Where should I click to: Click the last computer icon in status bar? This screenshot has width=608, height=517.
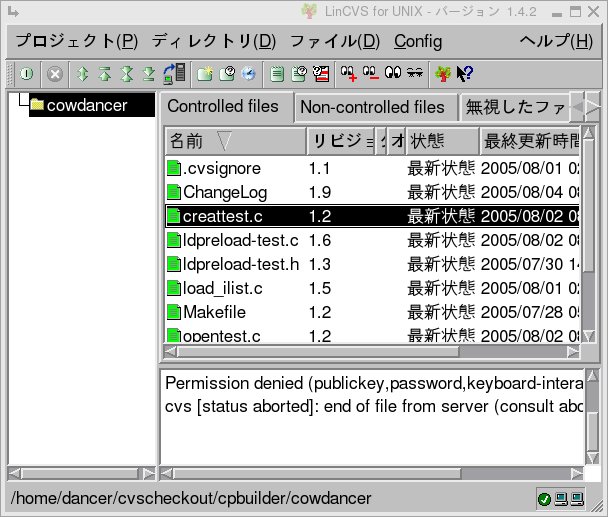[577, 499]
